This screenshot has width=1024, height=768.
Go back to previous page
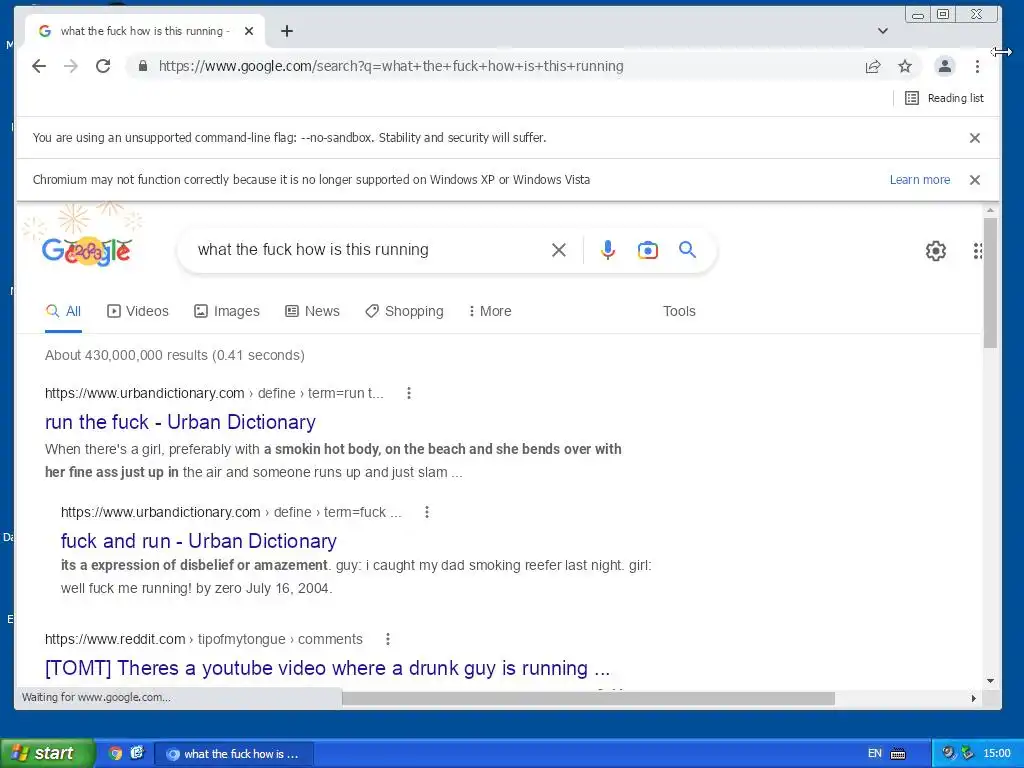(39, 66)
